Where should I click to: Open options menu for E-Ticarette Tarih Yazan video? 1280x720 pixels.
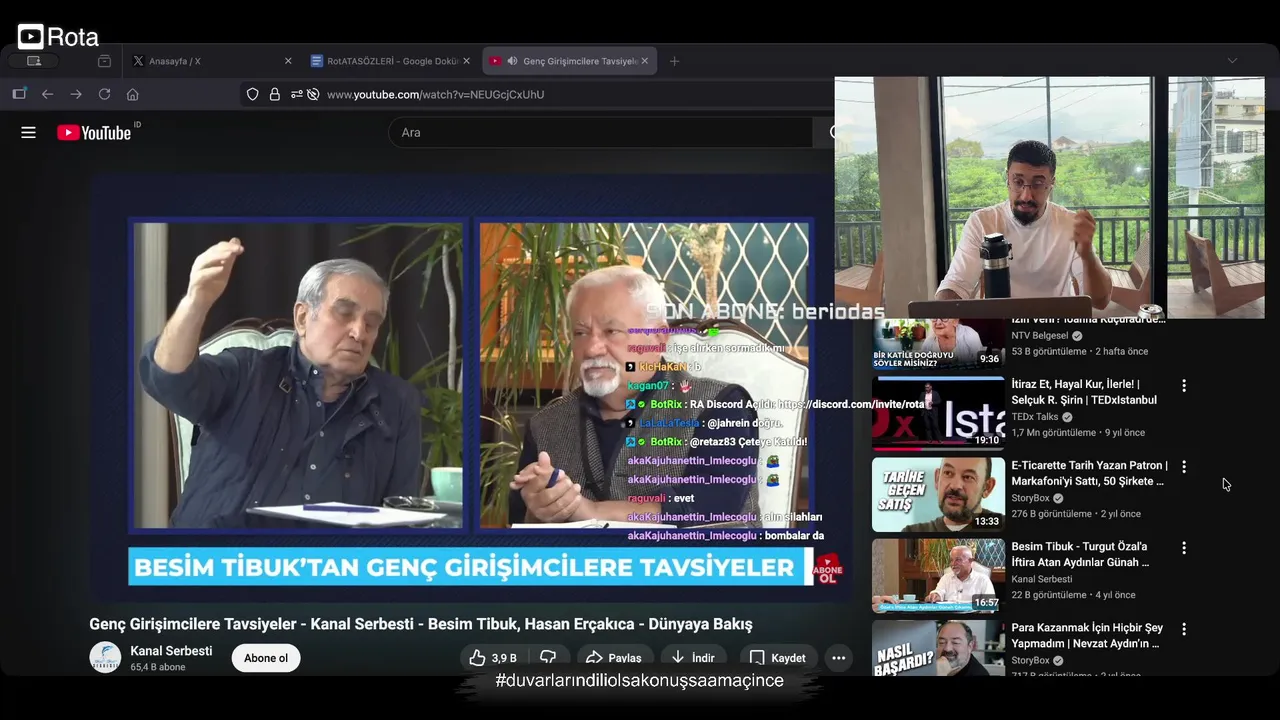point(1184,467)
